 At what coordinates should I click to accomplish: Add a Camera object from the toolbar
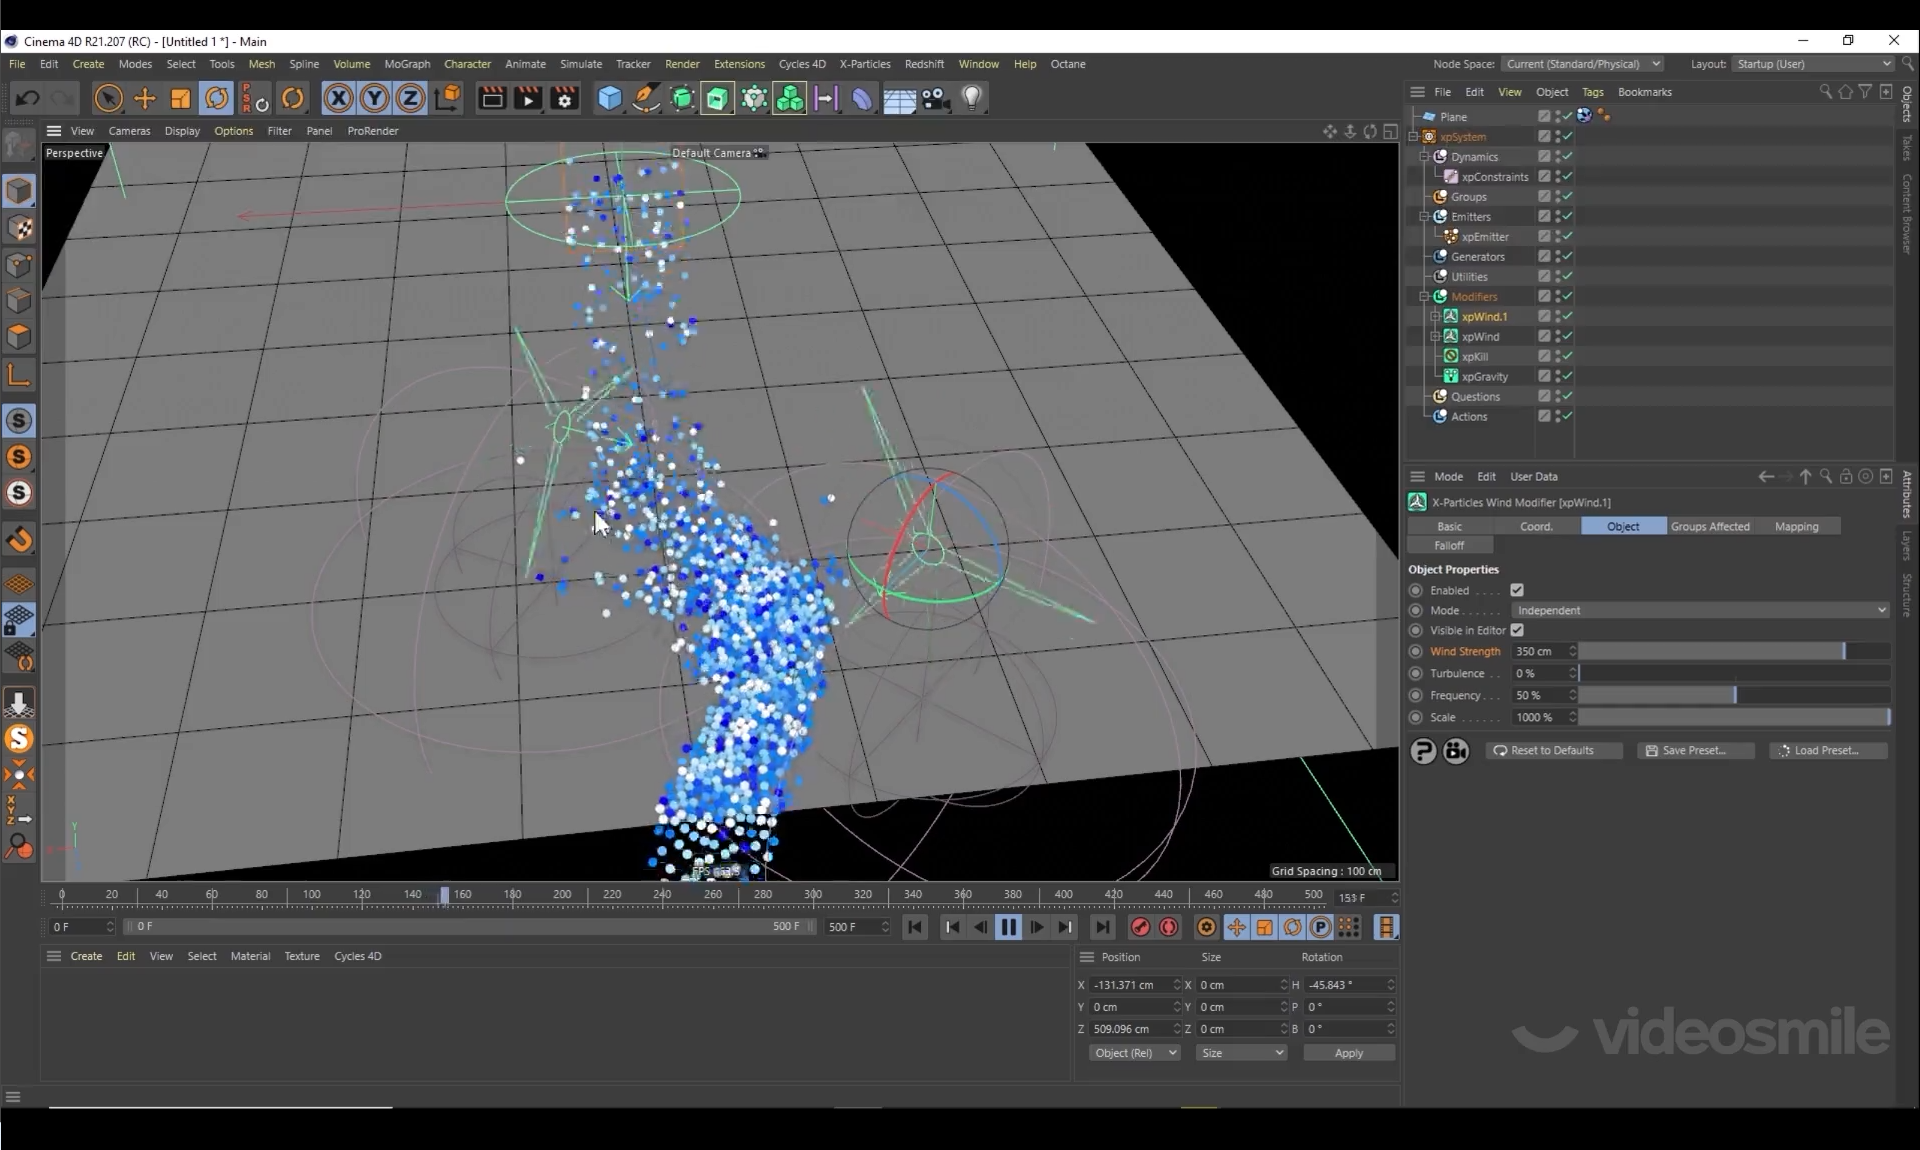935,98
